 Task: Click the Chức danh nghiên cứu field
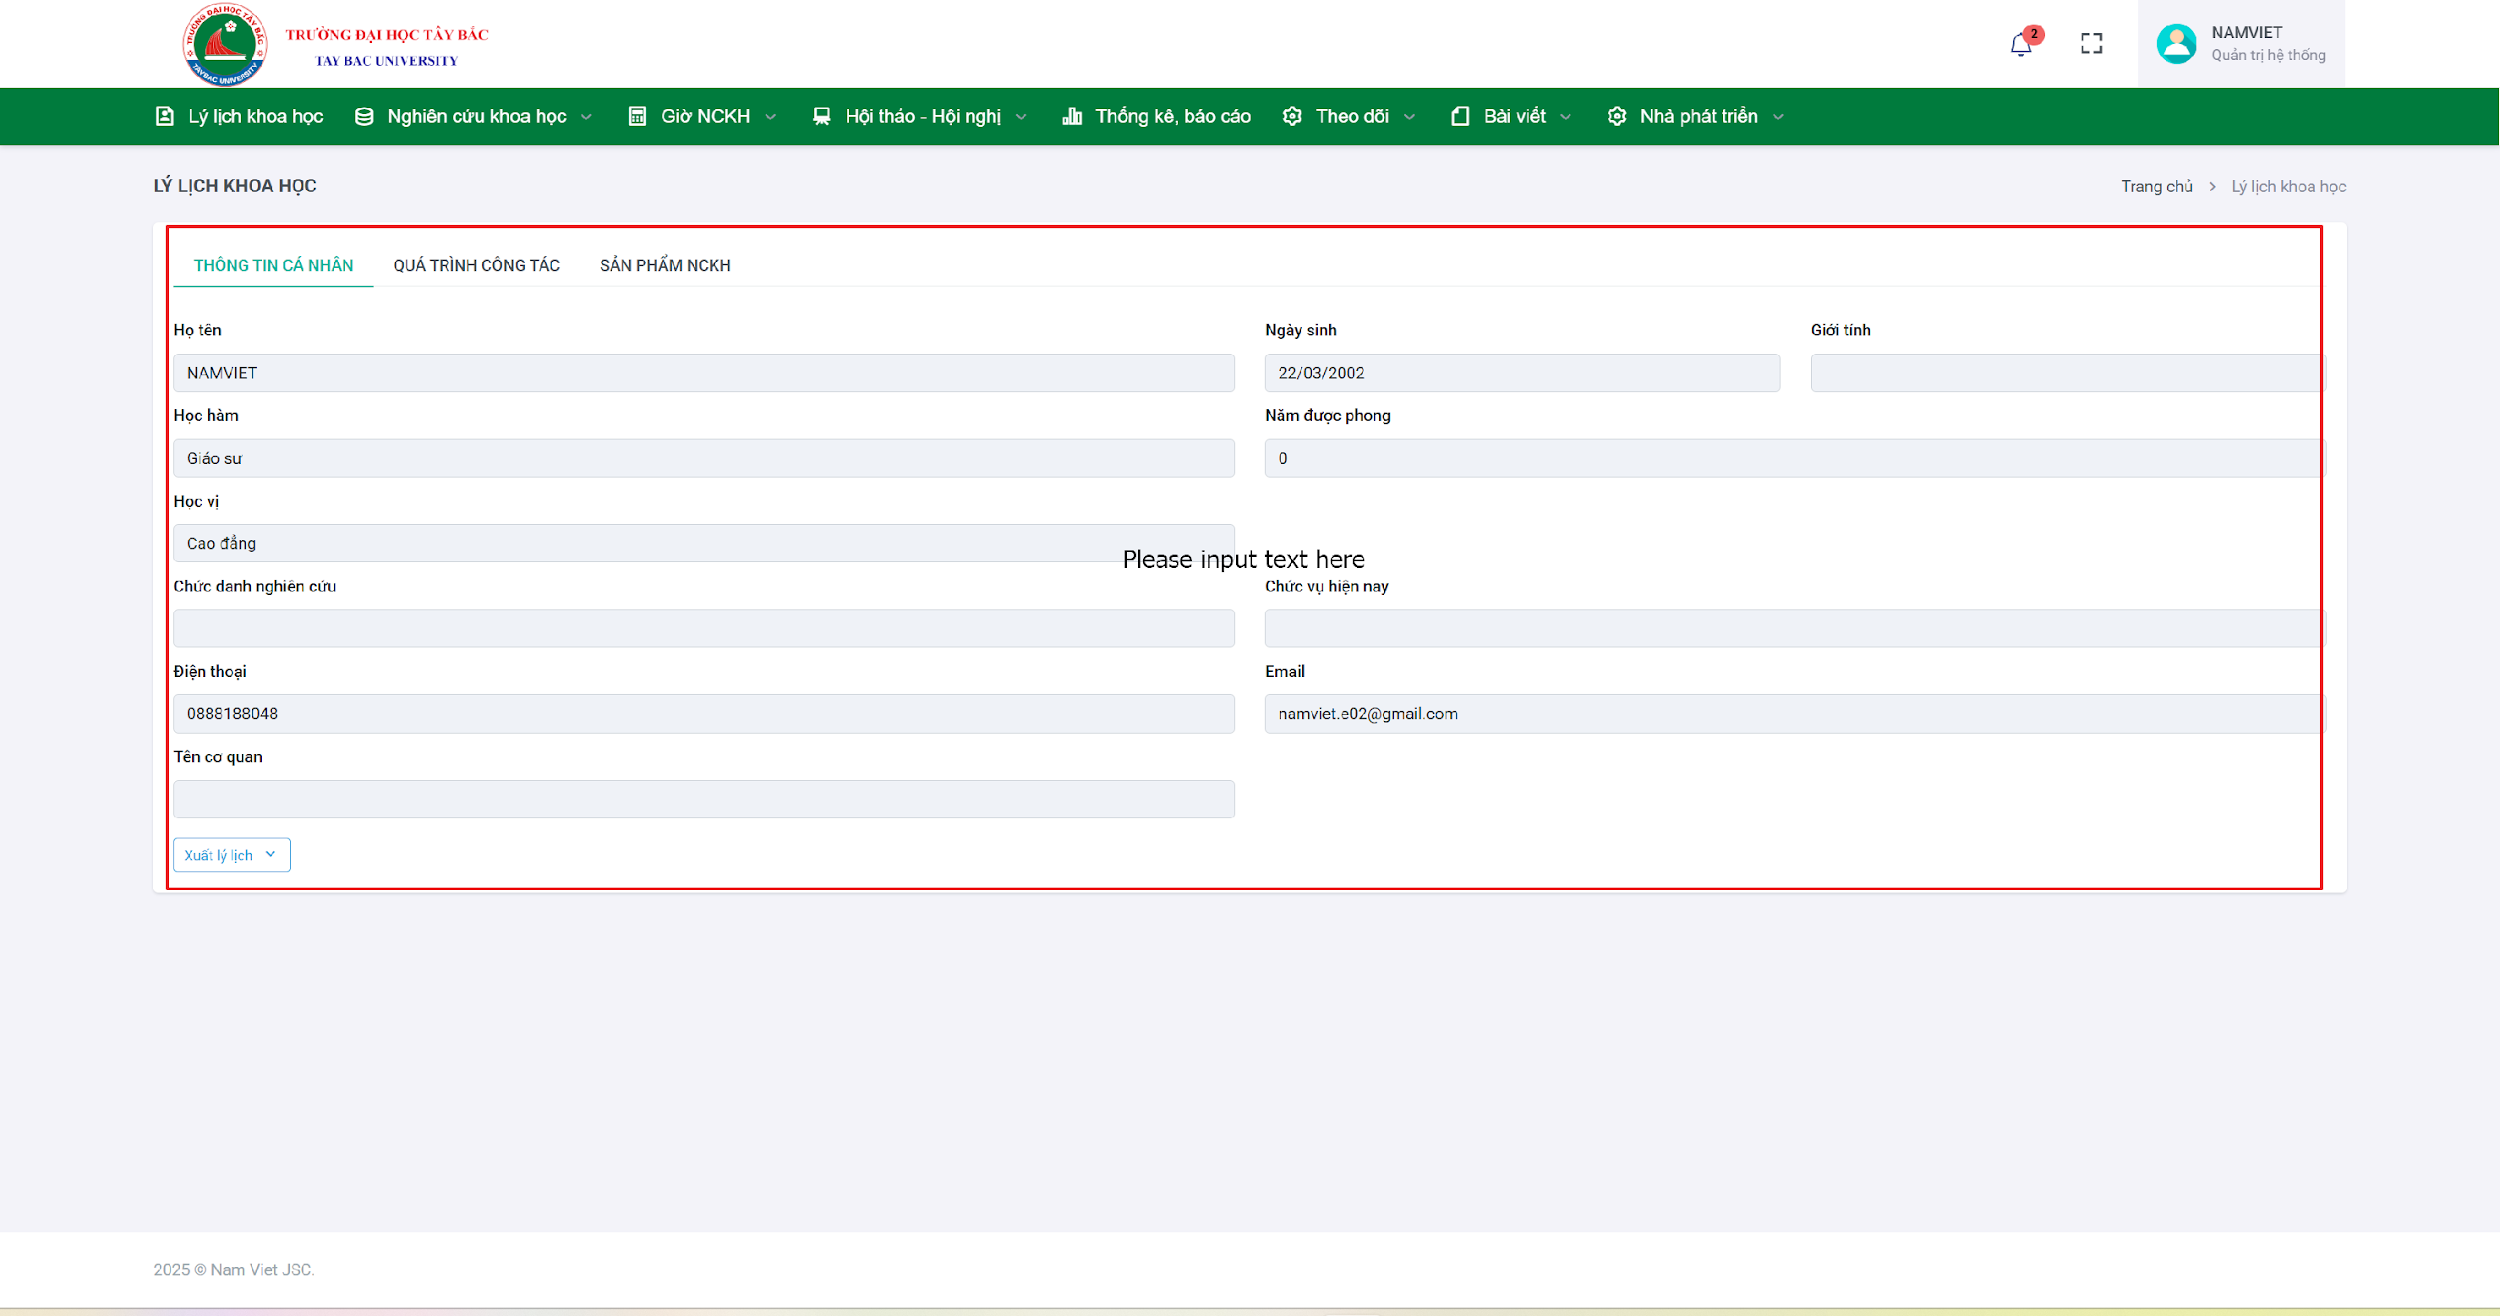(704, 628)
